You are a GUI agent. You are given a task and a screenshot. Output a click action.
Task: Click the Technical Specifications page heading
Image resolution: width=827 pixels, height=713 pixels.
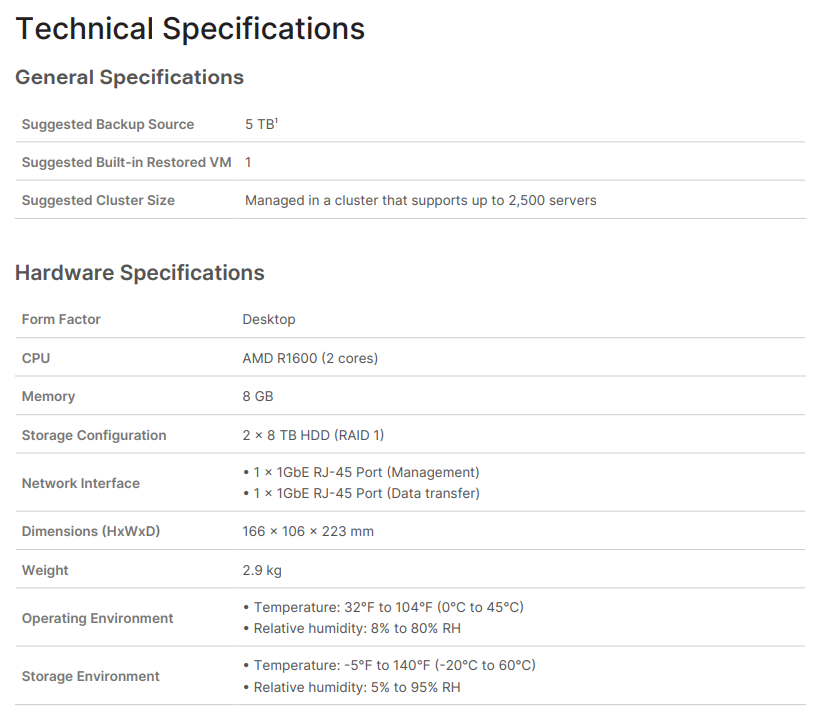(x=190, y=28)
